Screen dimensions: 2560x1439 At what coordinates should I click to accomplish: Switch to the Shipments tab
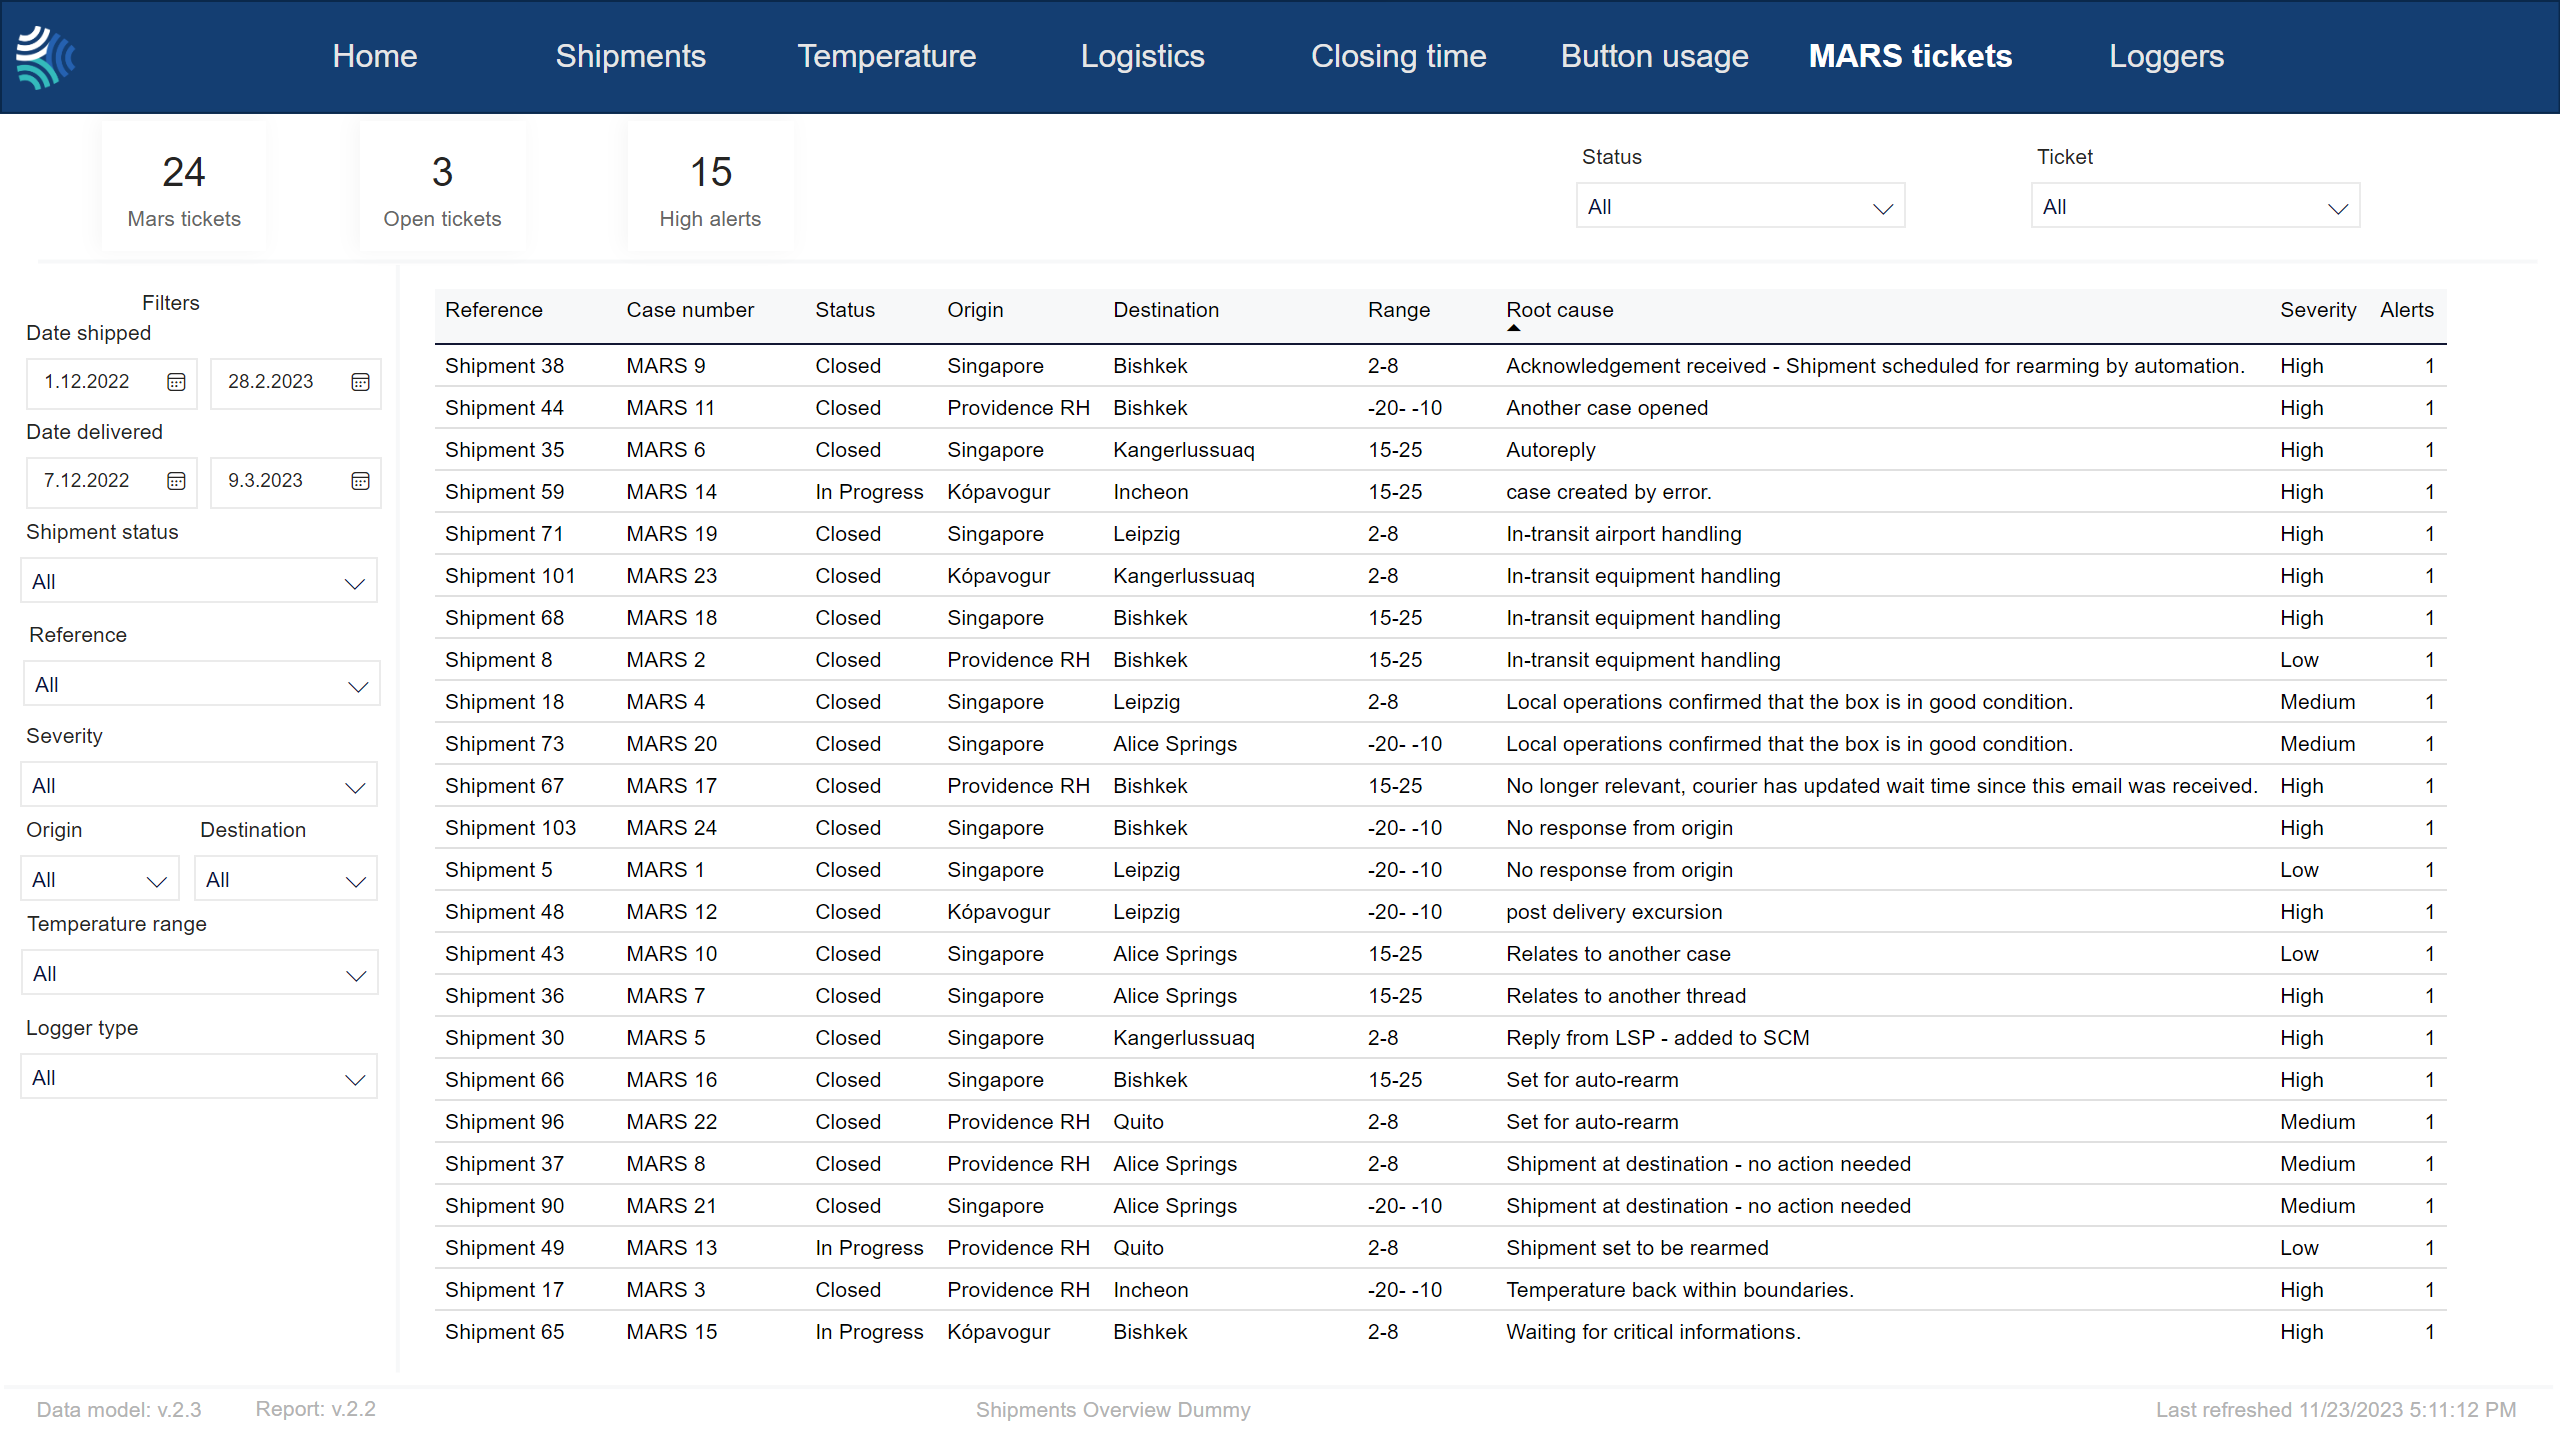pos(631,56)
